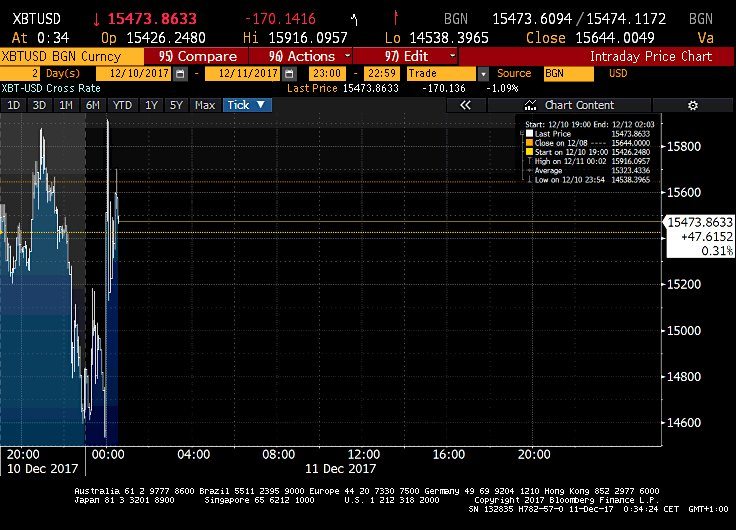Click the start date field 12/10/2017
Screen dimensions: 736x530
[133, 74]
